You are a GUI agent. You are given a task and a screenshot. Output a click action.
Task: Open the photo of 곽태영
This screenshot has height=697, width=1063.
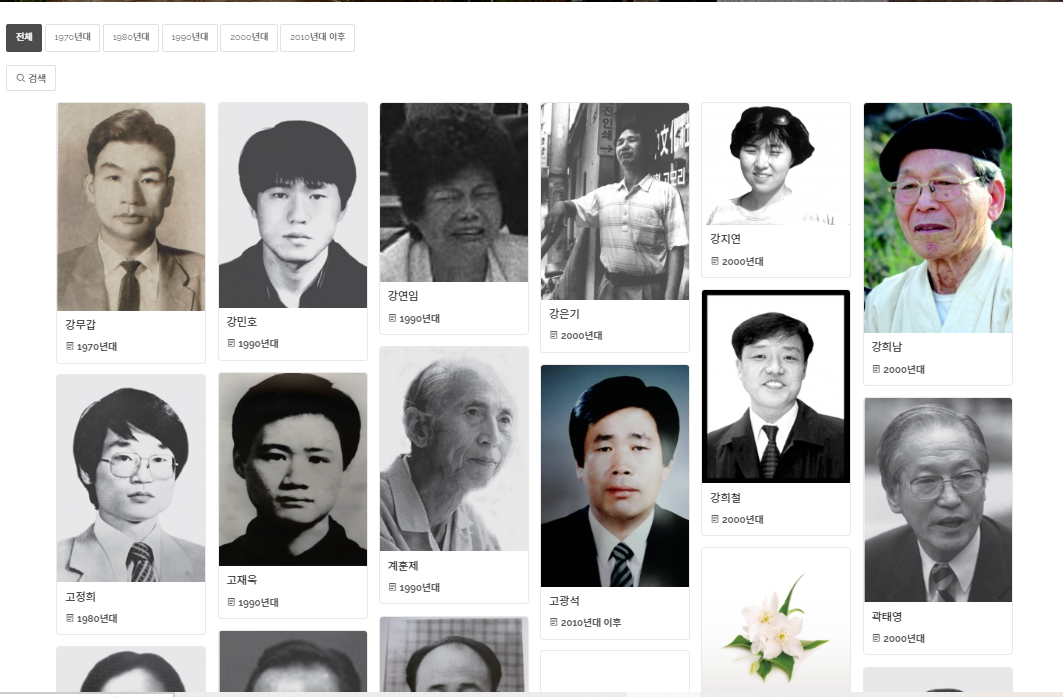tap(938, 500)
